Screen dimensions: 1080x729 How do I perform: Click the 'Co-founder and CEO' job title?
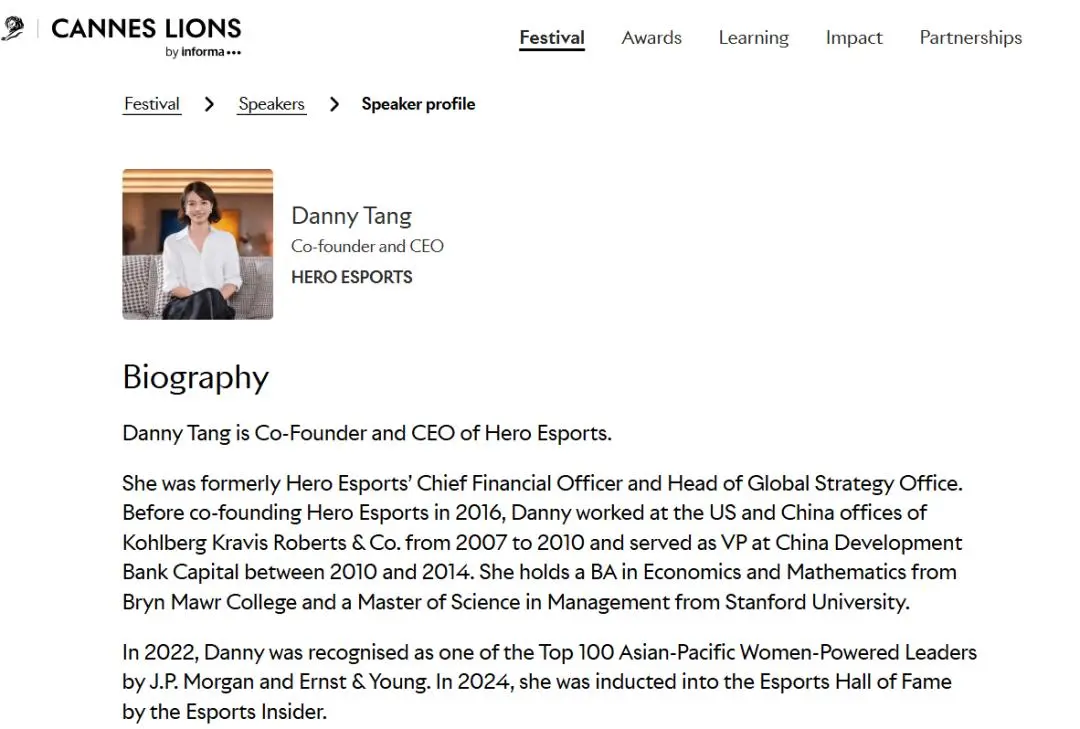(367, 246)
